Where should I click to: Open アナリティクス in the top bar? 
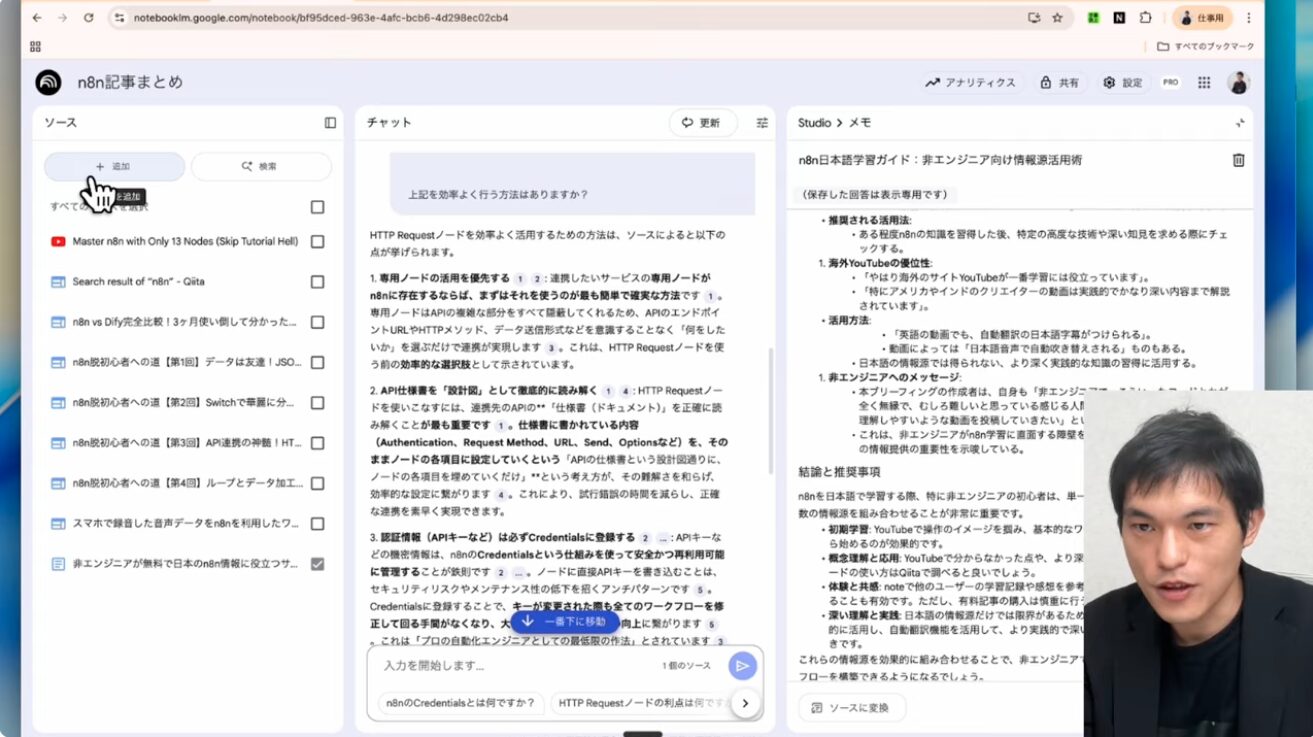(970, 83)
